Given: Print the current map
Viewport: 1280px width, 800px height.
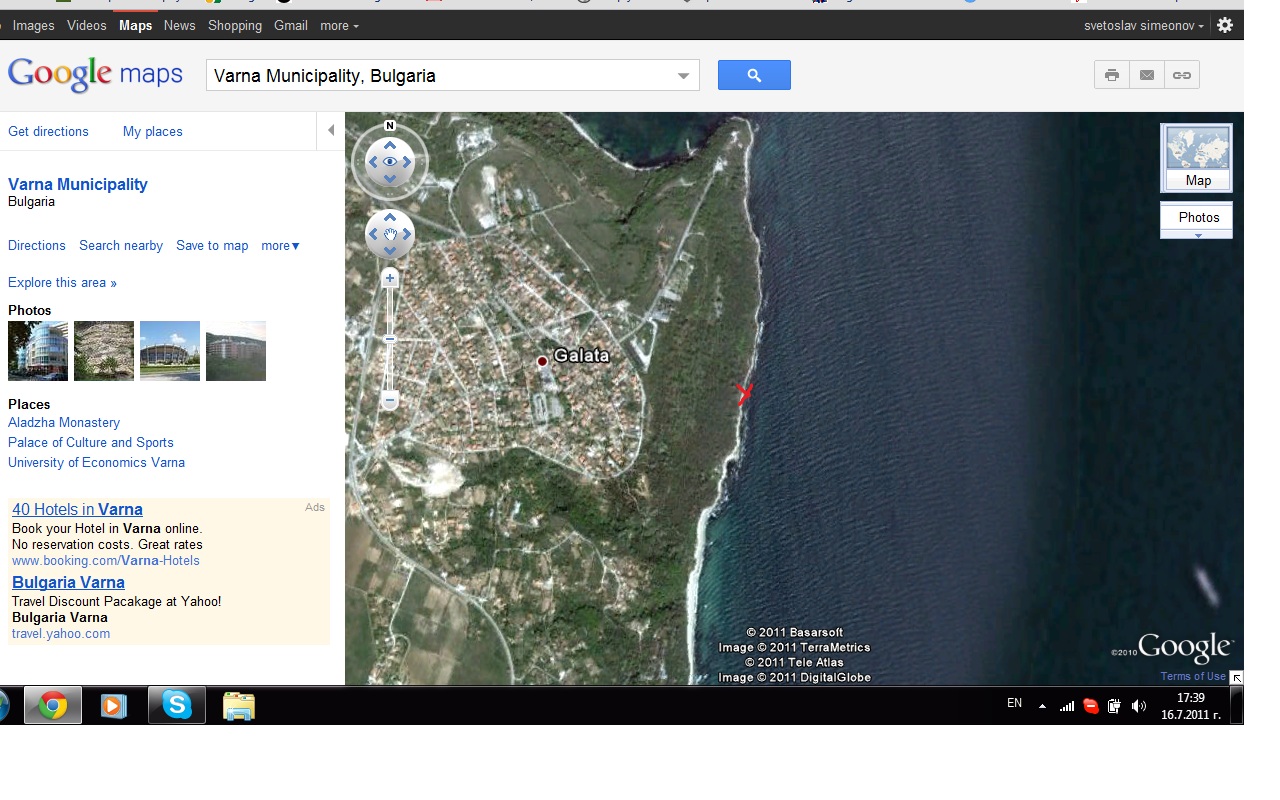Looking at the screenshot, I should coord(1112,75).
